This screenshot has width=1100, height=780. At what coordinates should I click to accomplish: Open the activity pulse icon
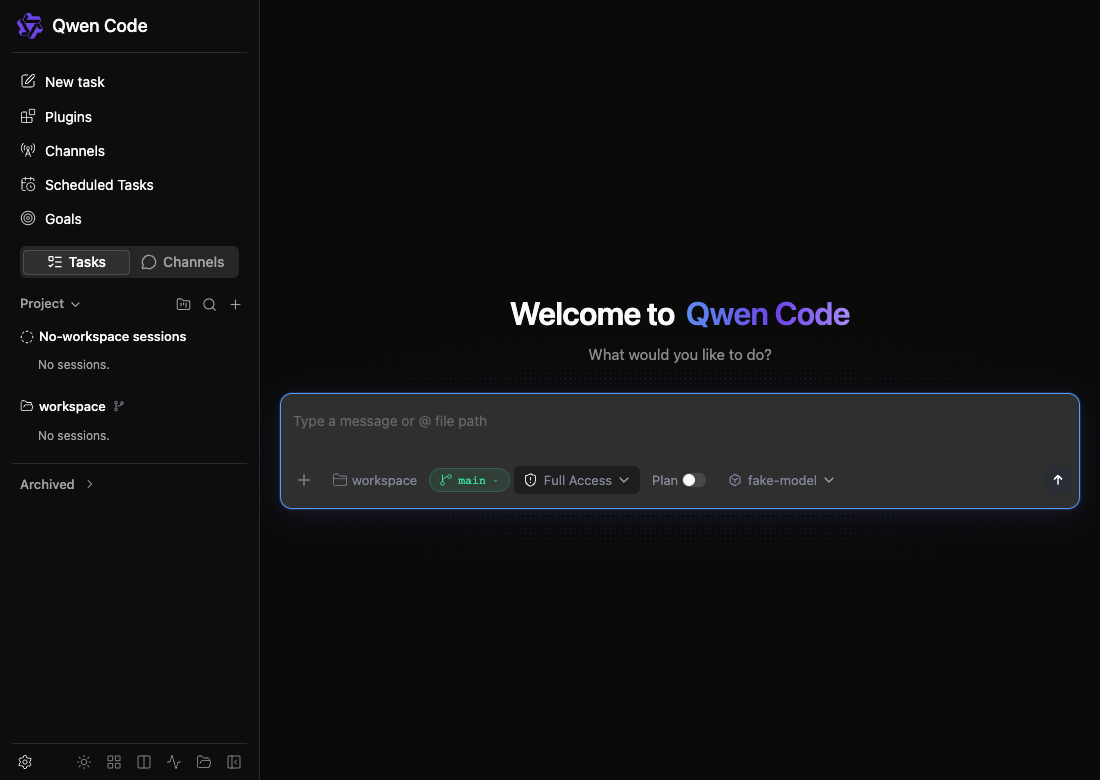pyautogui.click(x=174, y=762)
